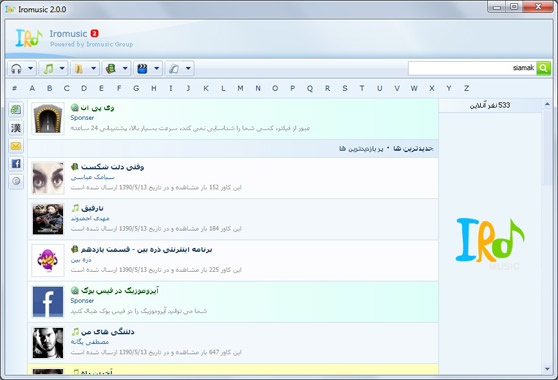The width and height of the screenshot is (558, 380).
Task: Click the green search magnifier button
Action: coord(543,68)
